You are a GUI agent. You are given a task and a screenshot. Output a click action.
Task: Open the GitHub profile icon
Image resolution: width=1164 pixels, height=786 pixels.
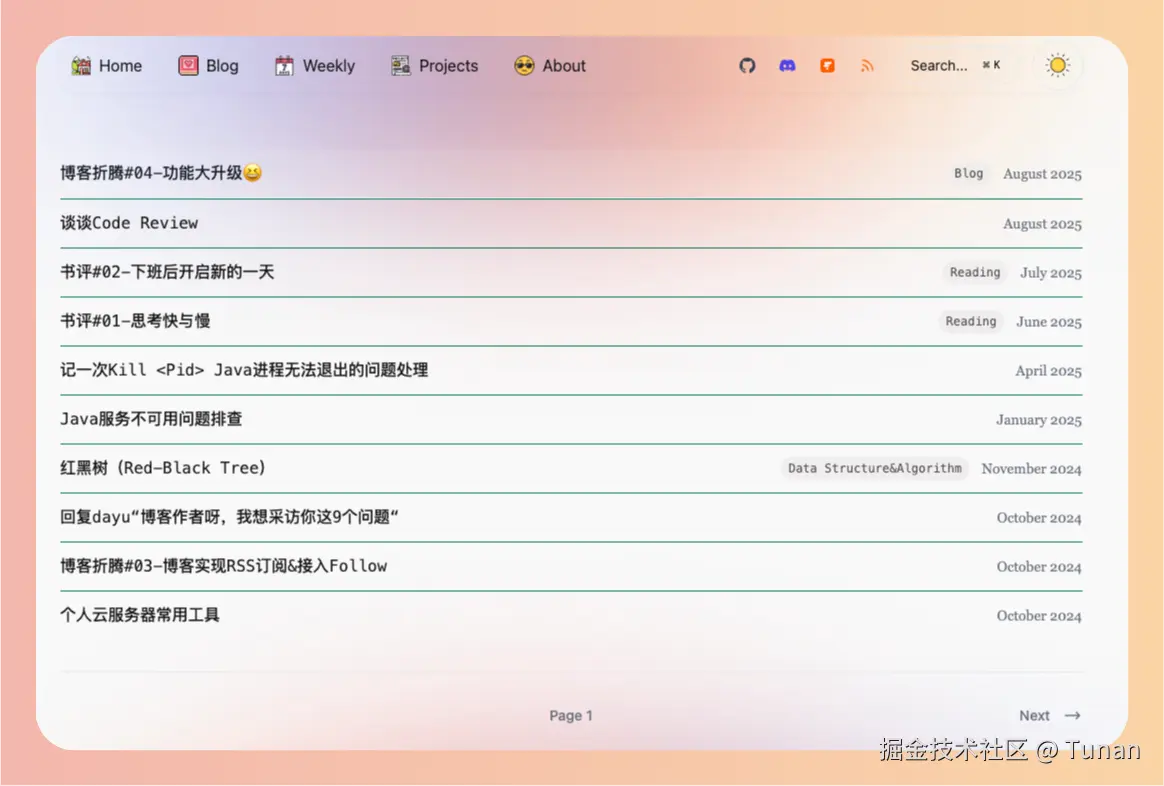[747, 65]
